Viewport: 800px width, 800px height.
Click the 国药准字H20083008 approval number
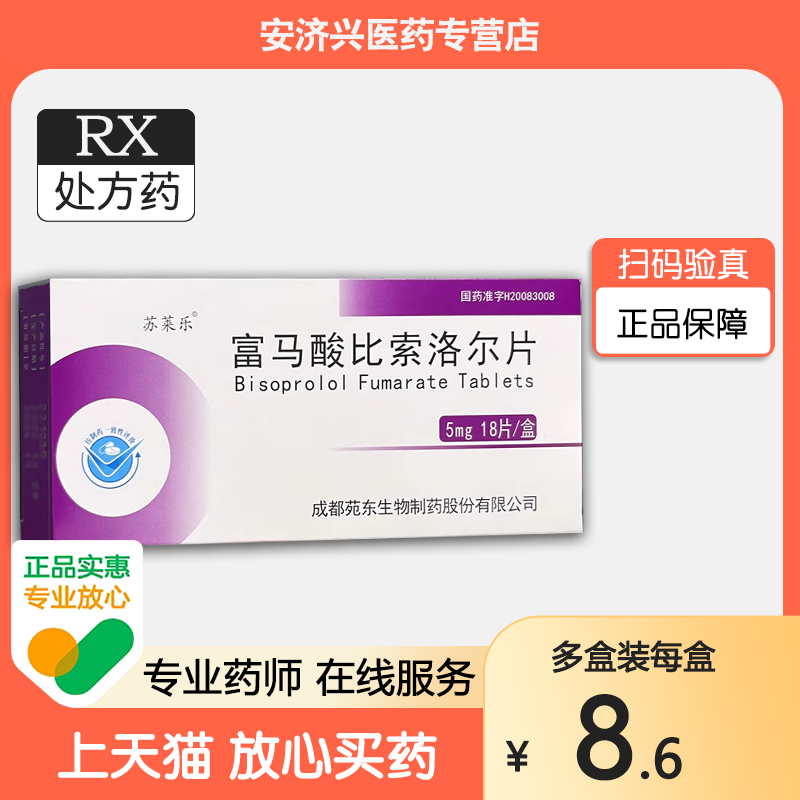(x=507, y=296)
